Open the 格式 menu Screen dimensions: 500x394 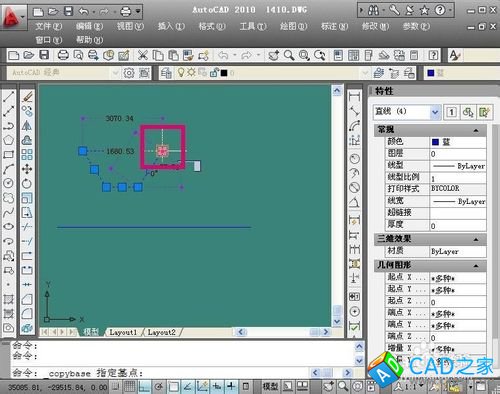[x=212, y=26]
